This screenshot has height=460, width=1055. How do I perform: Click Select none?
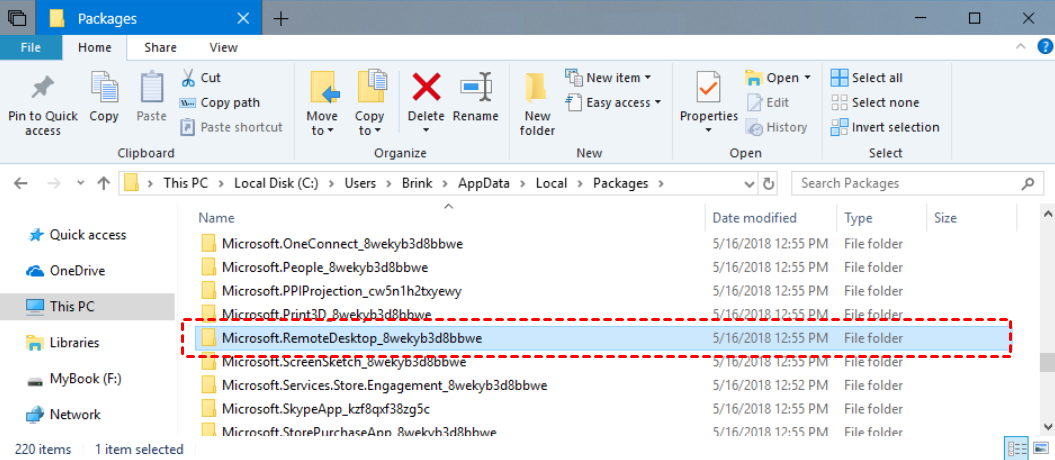875,103
